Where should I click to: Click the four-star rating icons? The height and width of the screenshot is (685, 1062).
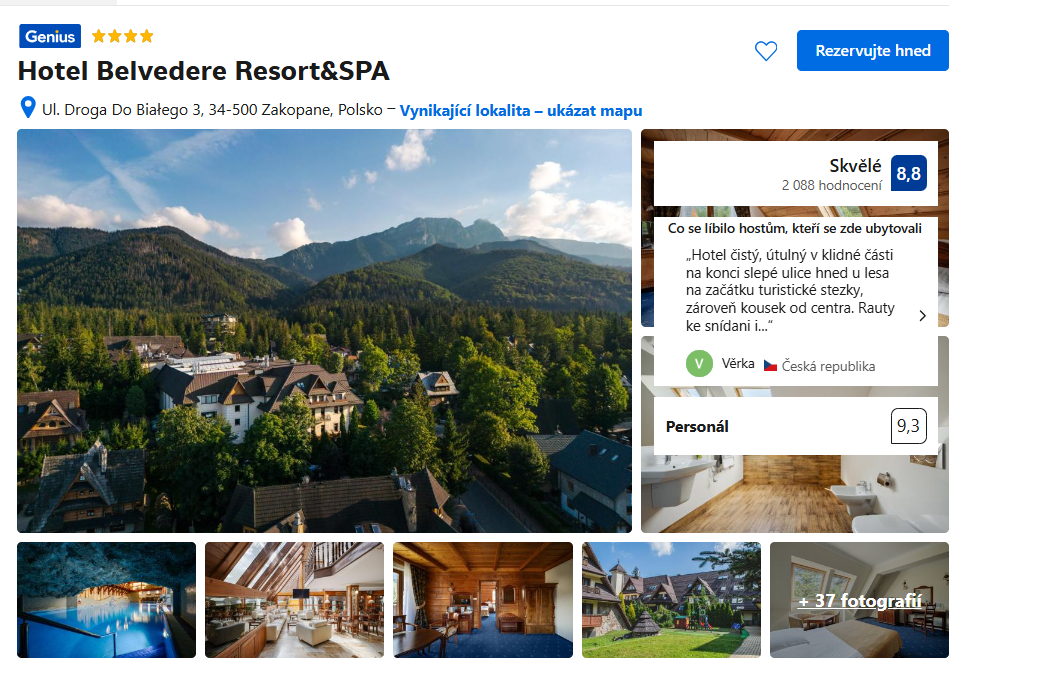tap(123, 36)
